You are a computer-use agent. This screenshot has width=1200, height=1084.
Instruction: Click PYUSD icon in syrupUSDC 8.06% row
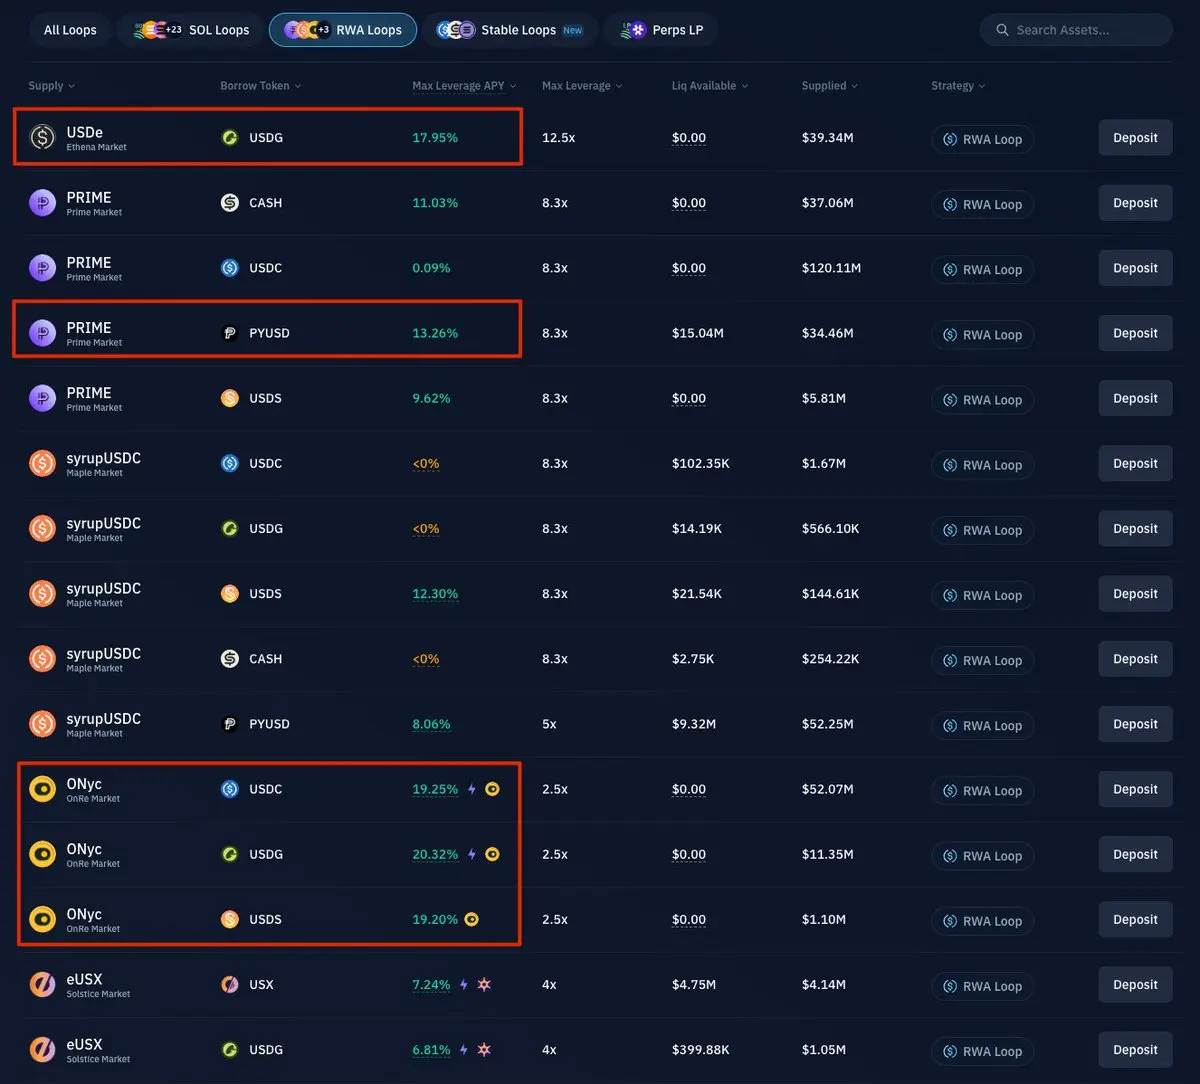pyautogui.click(x=230, y=724)
